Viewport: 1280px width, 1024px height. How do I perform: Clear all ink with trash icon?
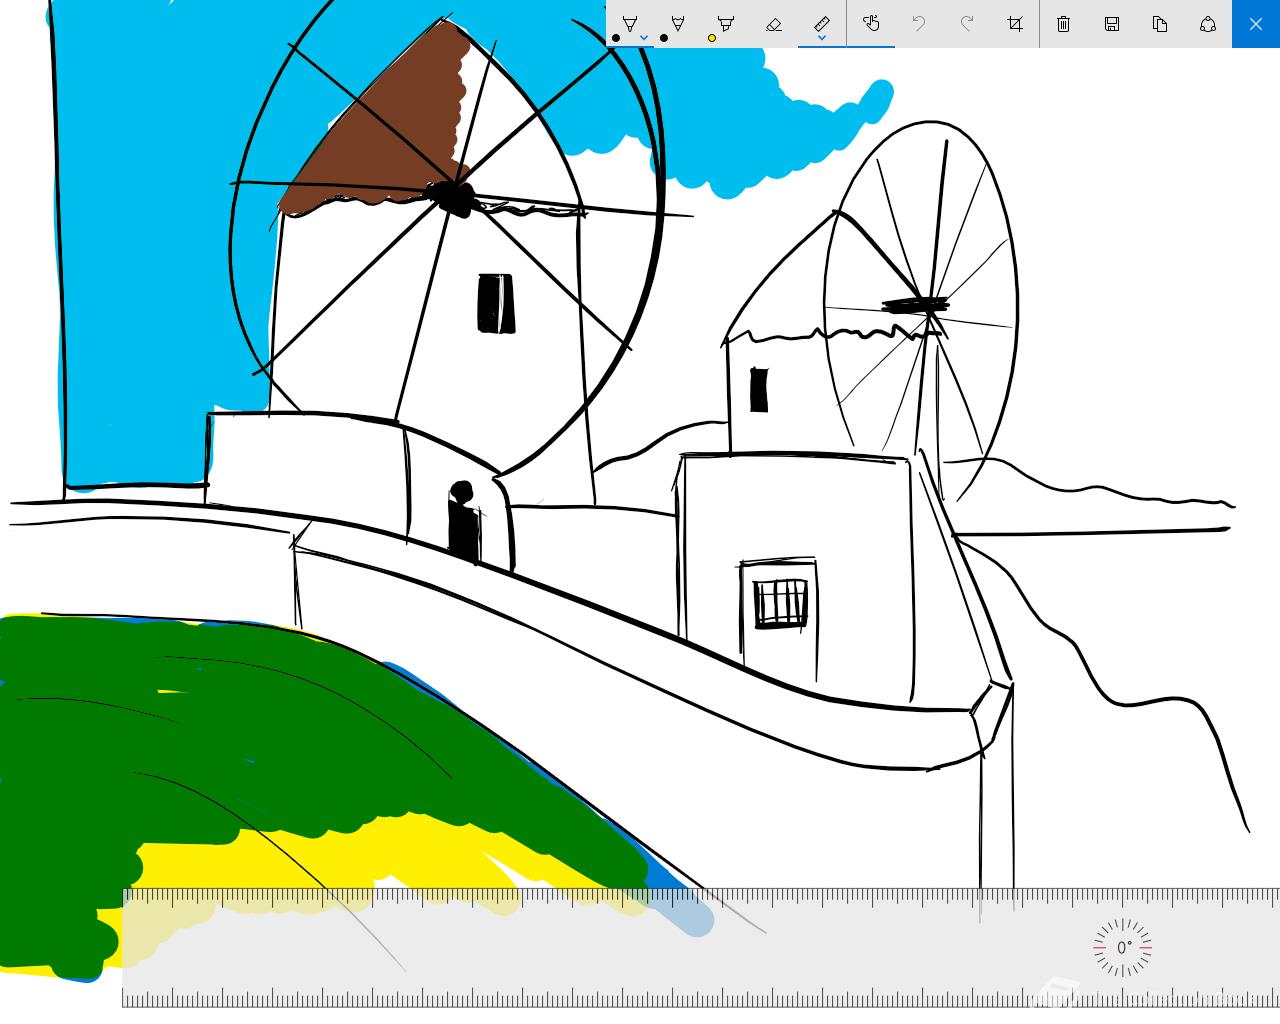tap(1064, 23)
